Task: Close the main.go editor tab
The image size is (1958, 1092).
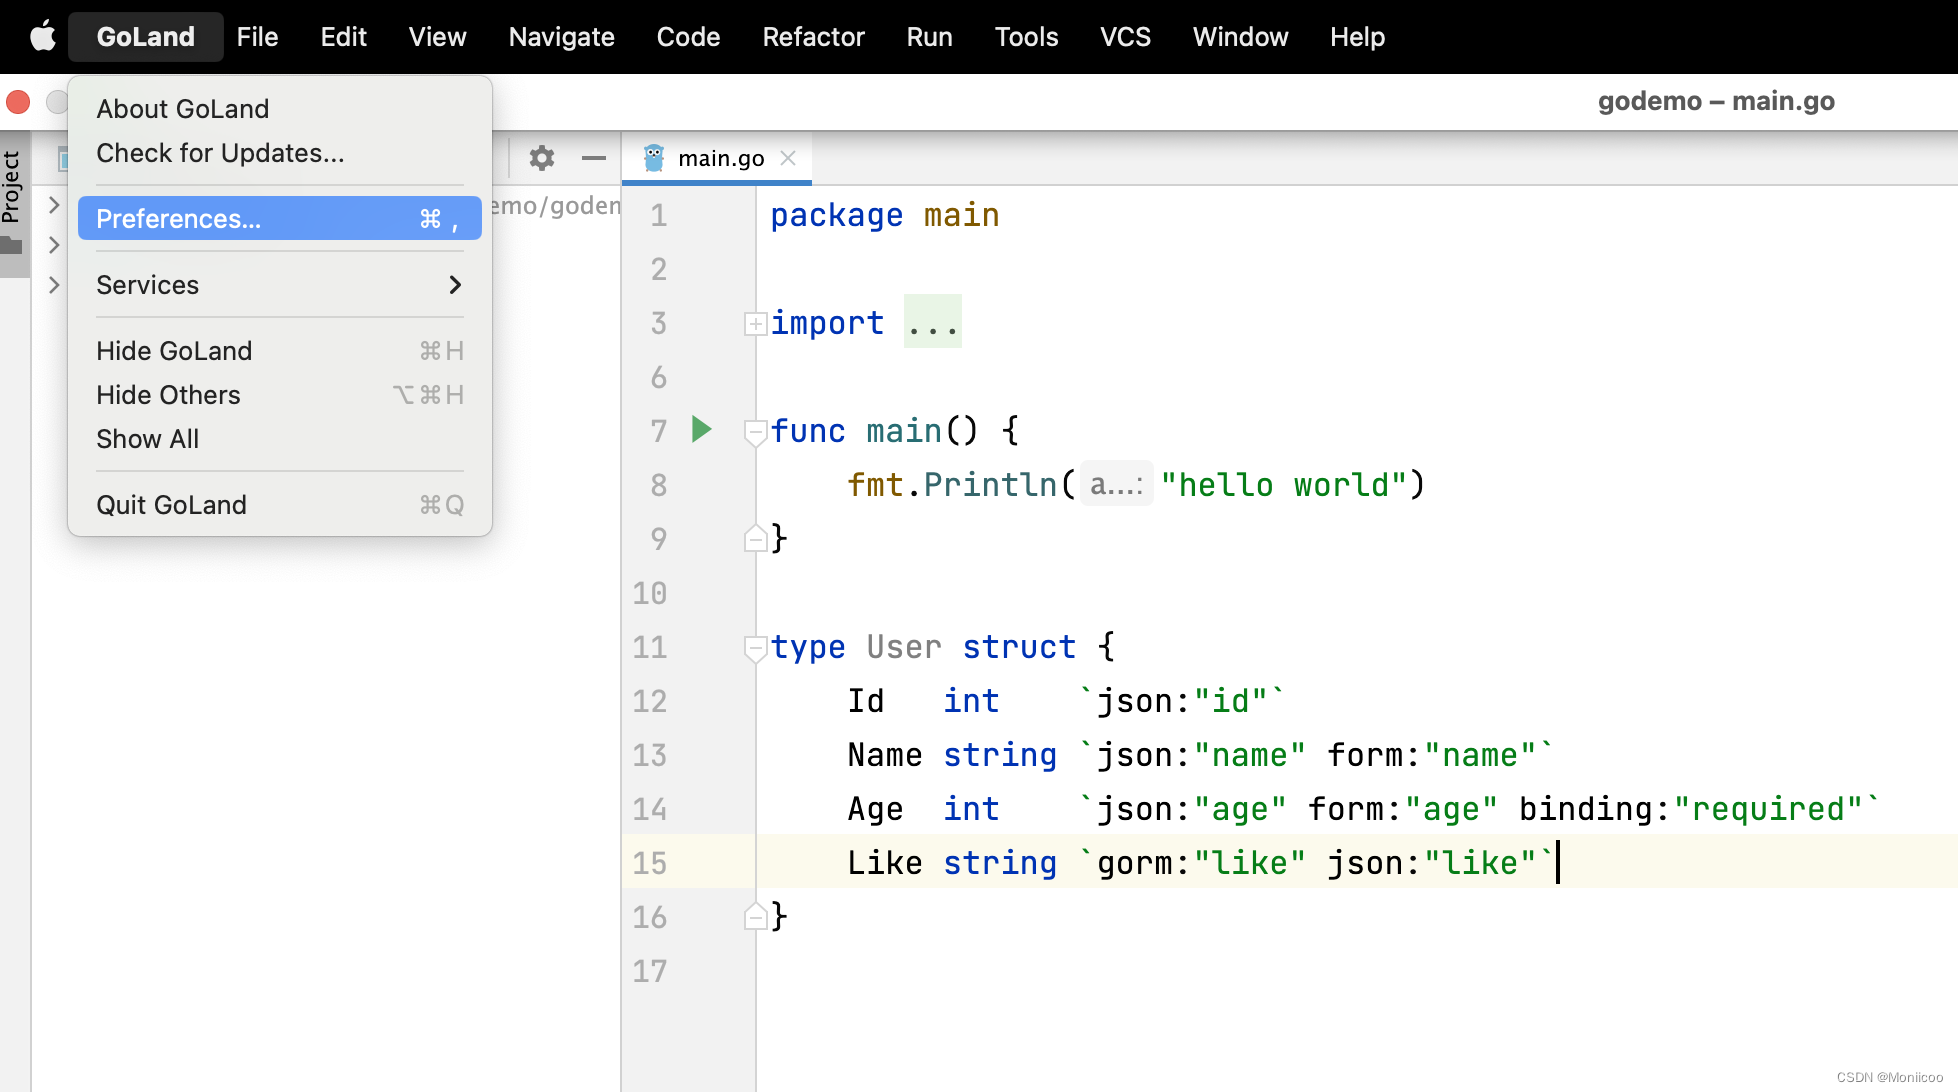Action: click(788, 158)
